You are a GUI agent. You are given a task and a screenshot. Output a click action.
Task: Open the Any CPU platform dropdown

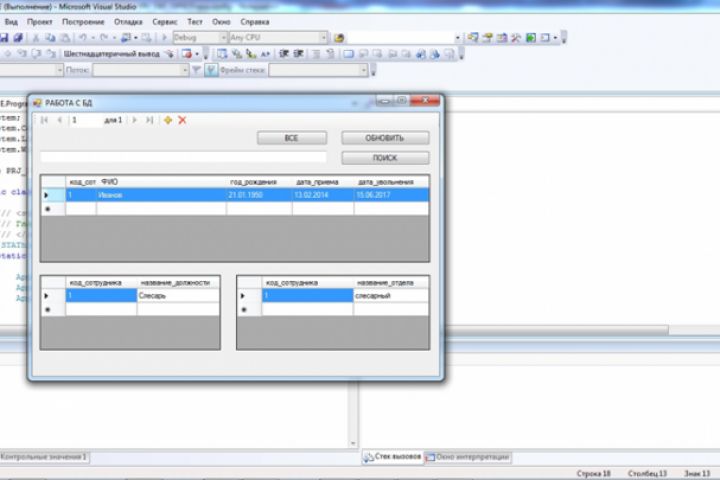(x=324, y=38)
